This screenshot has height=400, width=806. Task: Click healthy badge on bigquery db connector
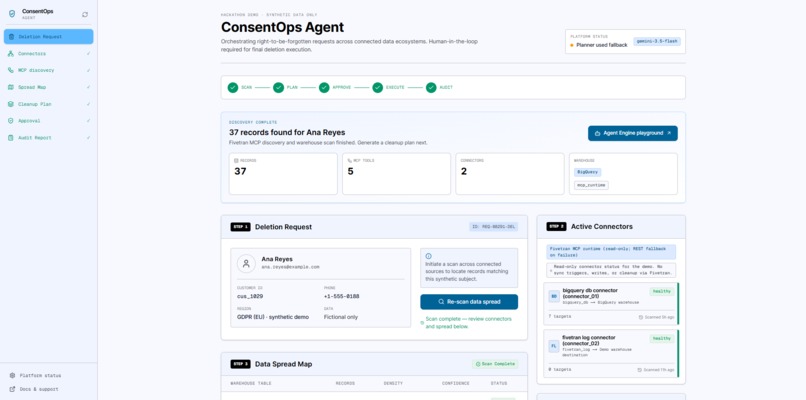pos(662,292)
